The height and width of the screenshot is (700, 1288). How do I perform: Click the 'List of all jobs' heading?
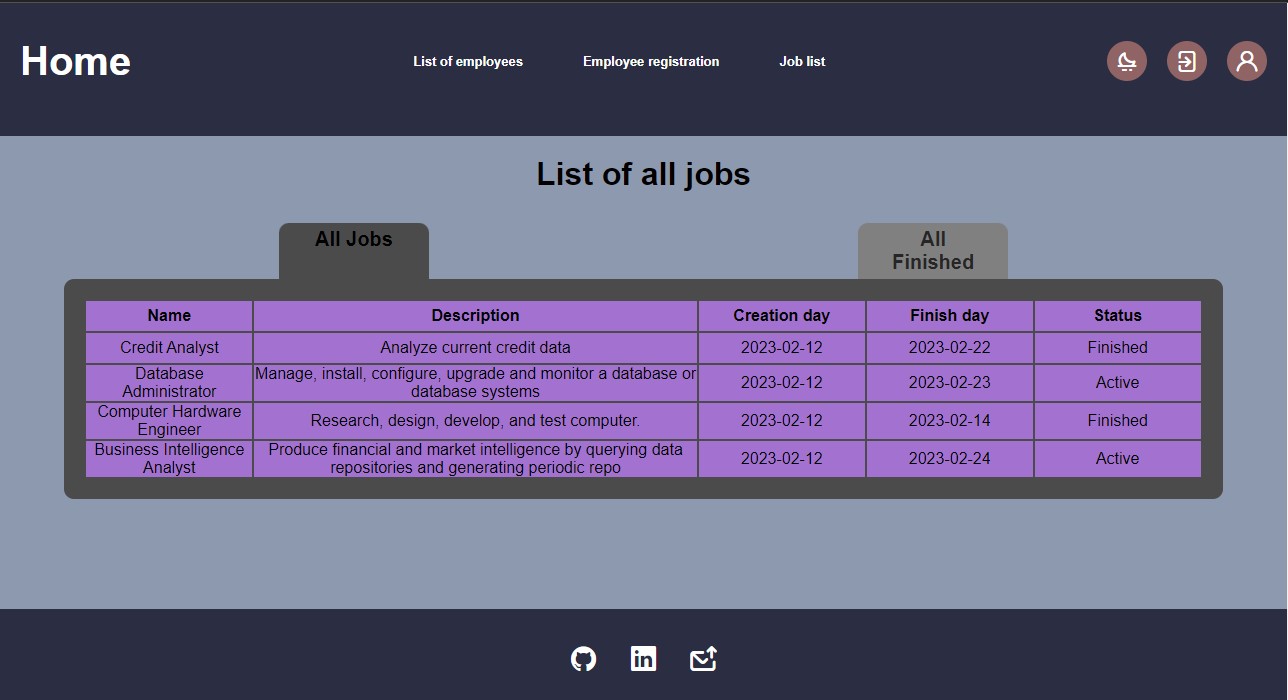643,174
